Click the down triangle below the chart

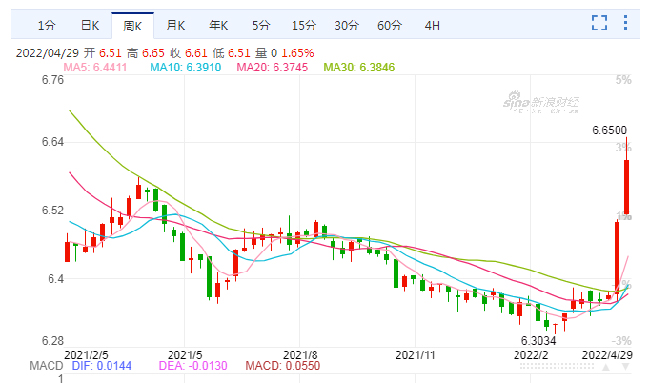[626, 367]
